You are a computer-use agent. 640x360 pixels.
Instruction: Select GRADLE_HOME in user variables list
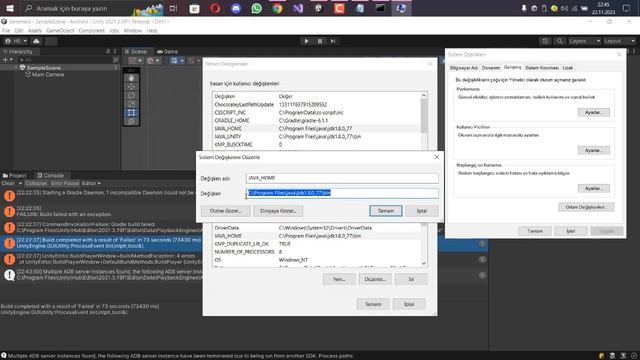(x=316, y=121)
